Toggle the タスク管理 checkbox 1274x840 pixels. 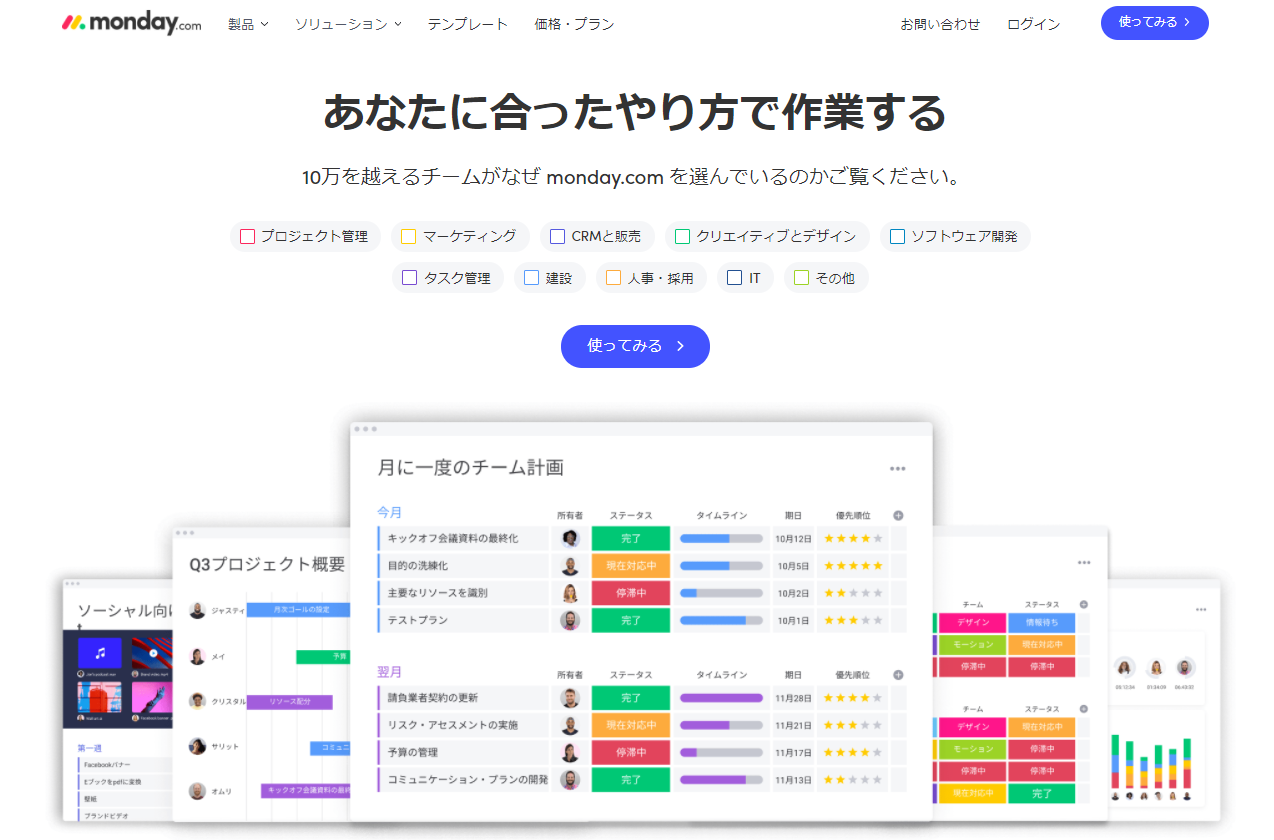click(x=409, y=278)
